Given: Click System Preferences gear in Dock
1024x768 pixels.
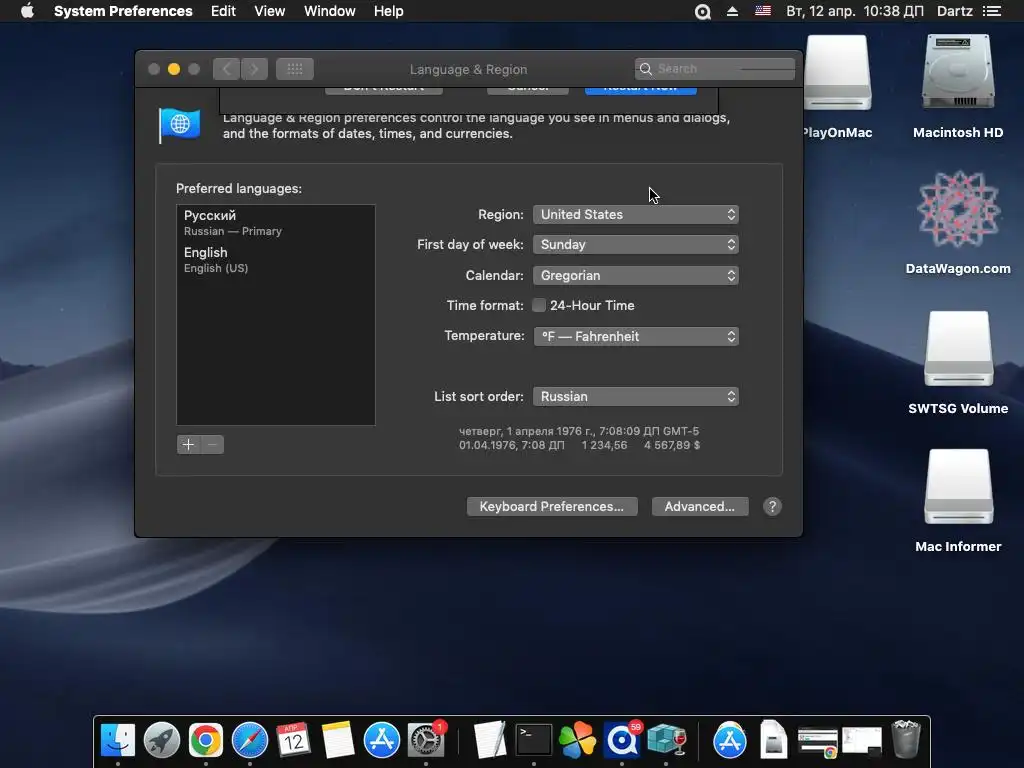Looking at the screenshot, I should pyautogui.click(x=426, y=740).
